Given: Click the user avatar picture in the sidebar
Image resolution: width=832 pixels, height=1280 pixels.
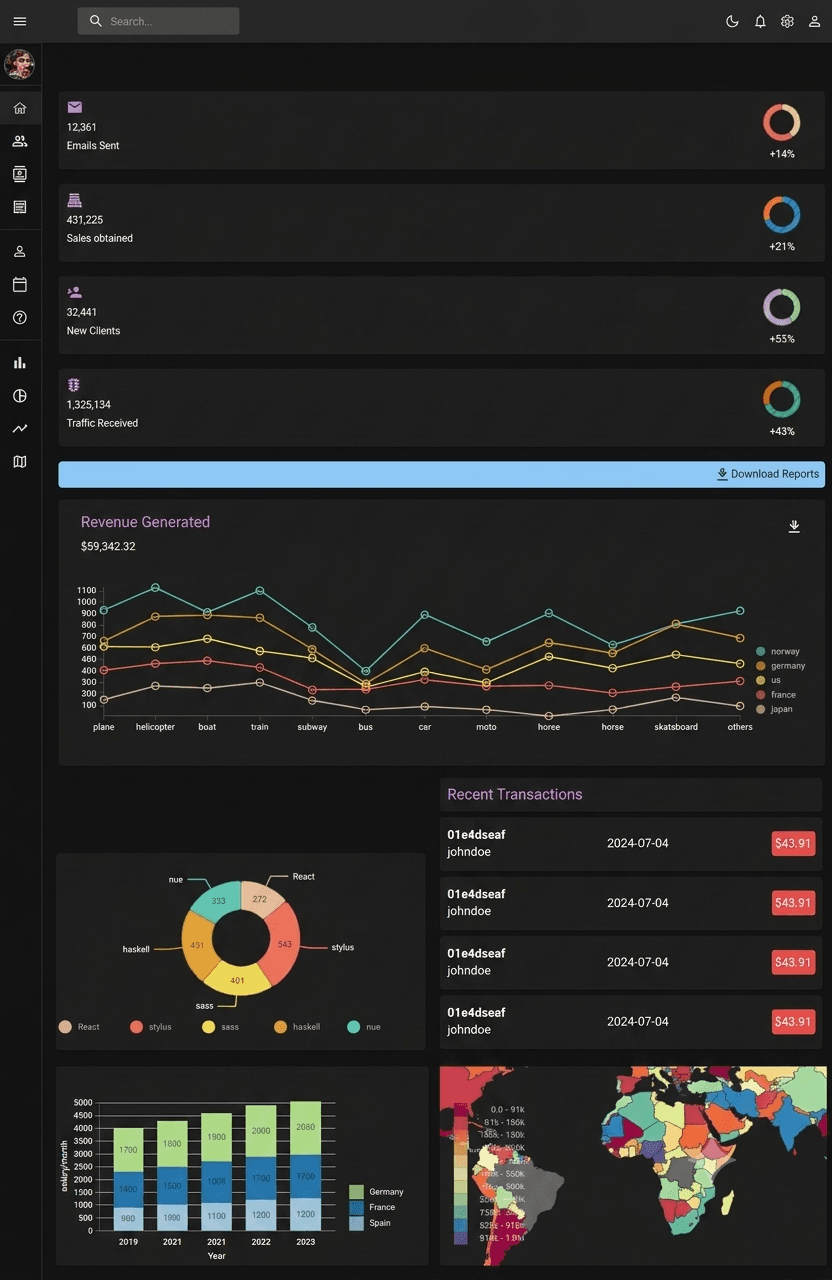Looking at the screenshot, I should (x=20, y=65).
